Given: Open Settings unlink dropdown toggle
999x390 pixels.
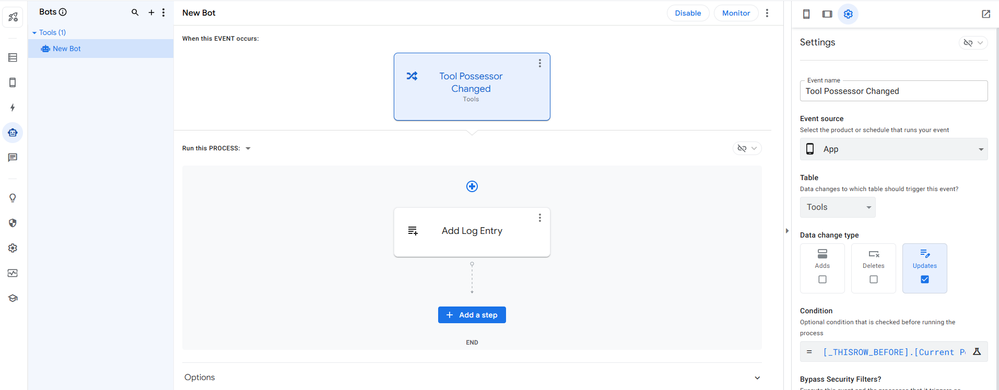Looking at the screenshot, I should (973, 43).
